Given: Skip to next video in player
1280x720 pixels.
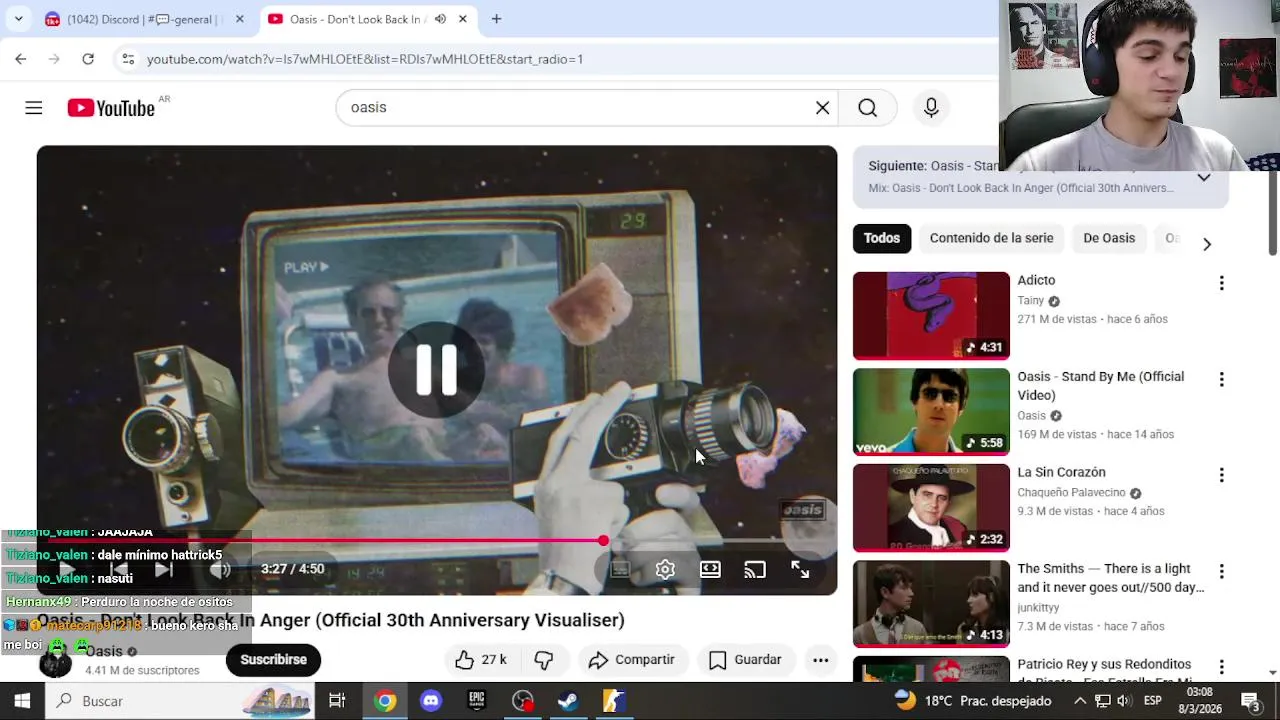Looking at the screenshot, I should click(164, 569).
